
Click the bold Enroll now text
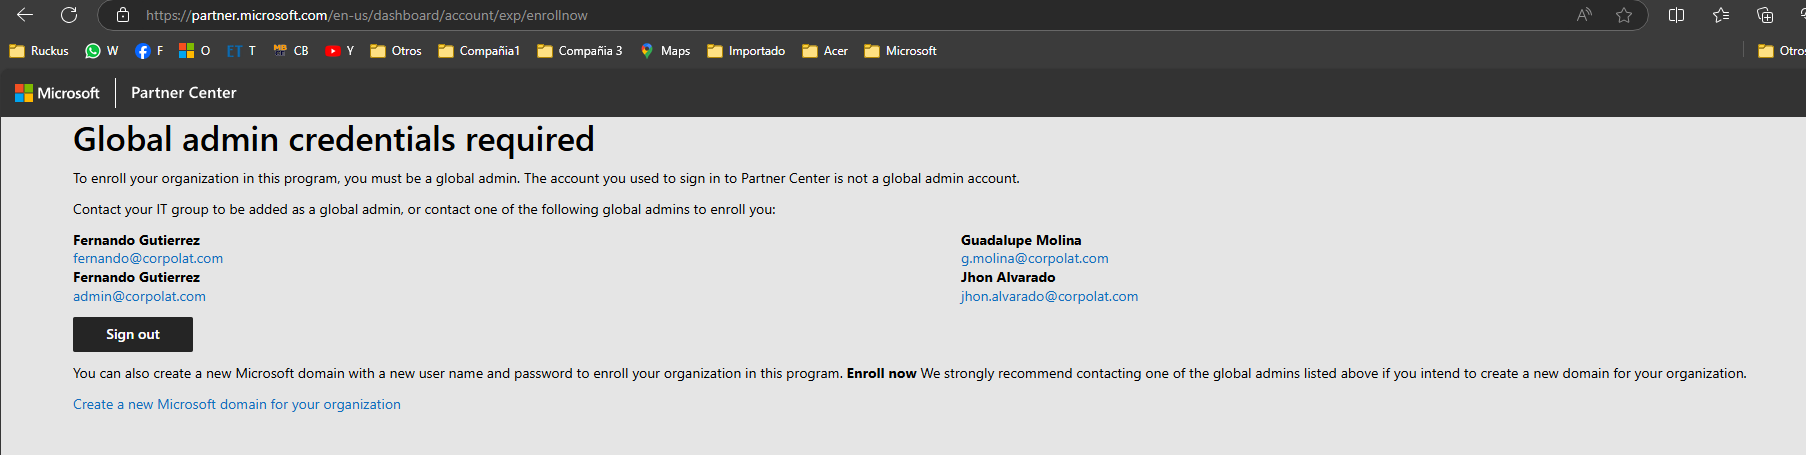click(x=882, y=374)
